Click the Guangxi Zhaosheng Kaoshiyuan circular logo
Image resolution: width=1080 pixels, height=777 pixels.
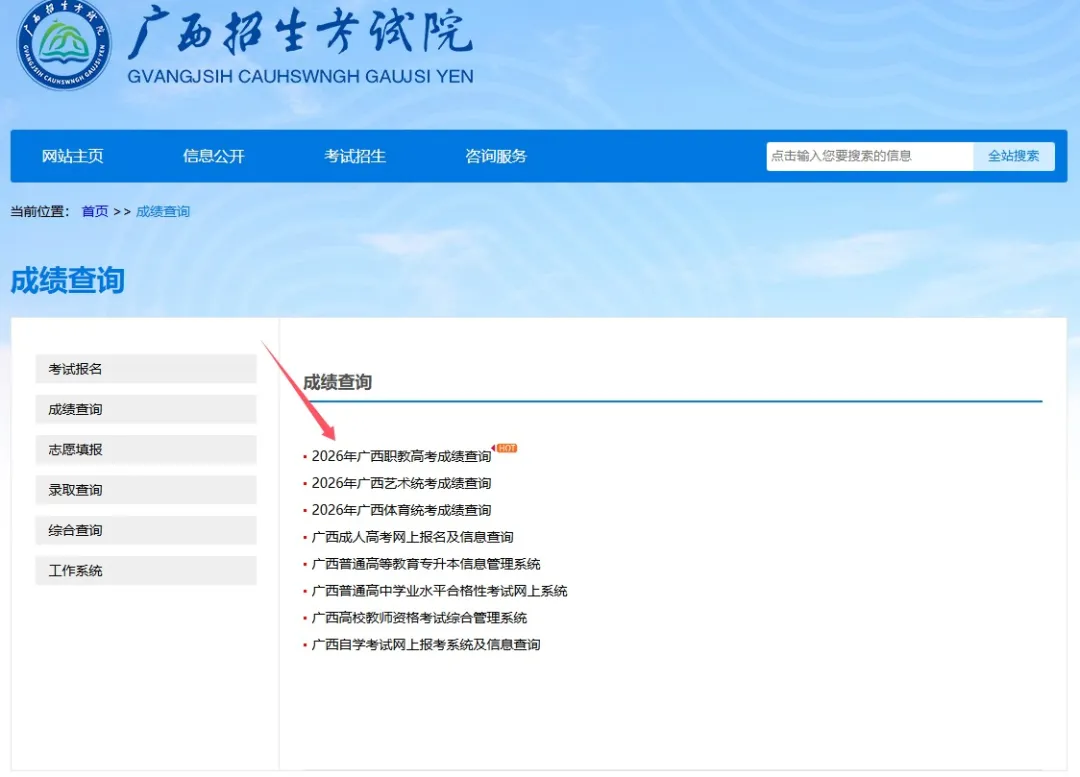coord(64,44)
